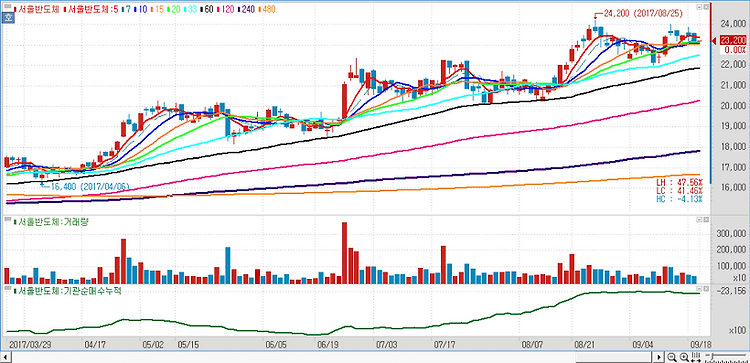
Task: Minimize the 기관순매수누적 pane
Action: (699, 289)
